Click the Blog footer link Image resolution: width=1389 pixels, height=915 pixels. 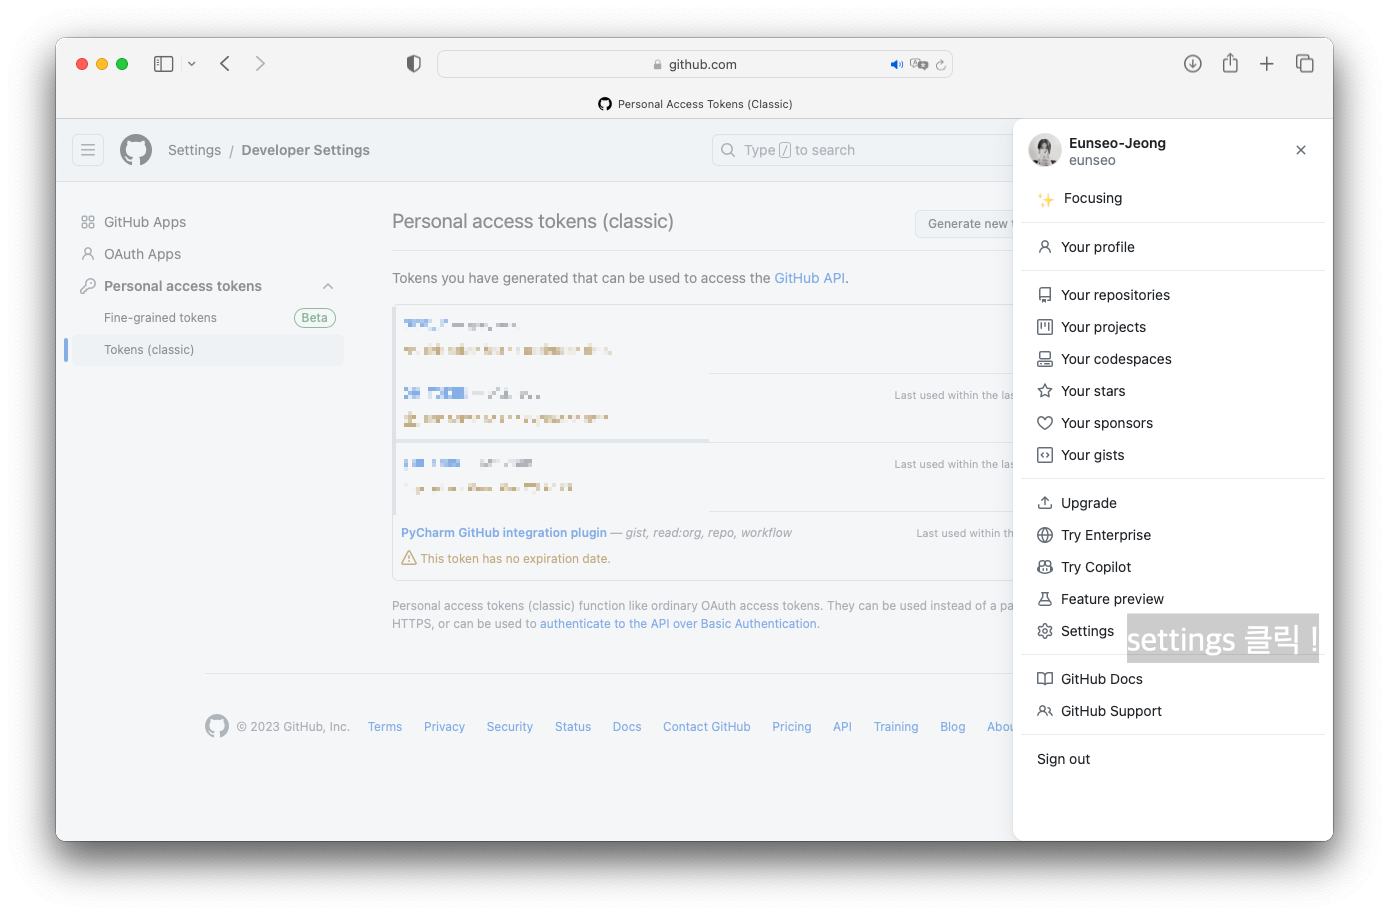tap(953, 727)
